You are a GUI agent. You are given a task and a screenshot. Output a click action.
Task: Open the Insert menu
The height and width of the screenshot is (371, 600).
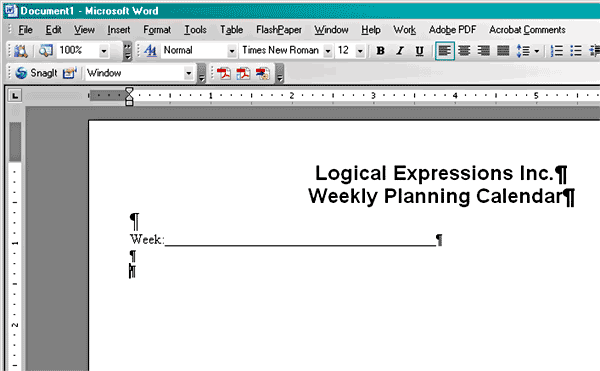point(119,30)
